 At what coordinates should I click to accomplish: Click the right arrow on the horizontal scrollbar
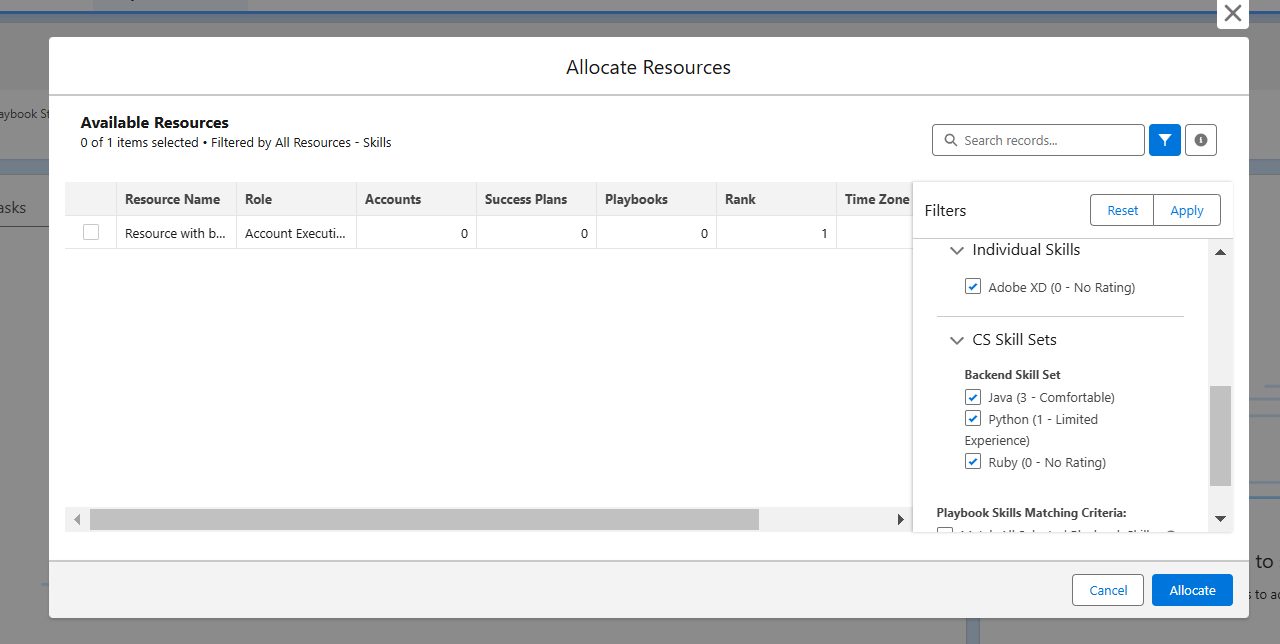[900, 519]
